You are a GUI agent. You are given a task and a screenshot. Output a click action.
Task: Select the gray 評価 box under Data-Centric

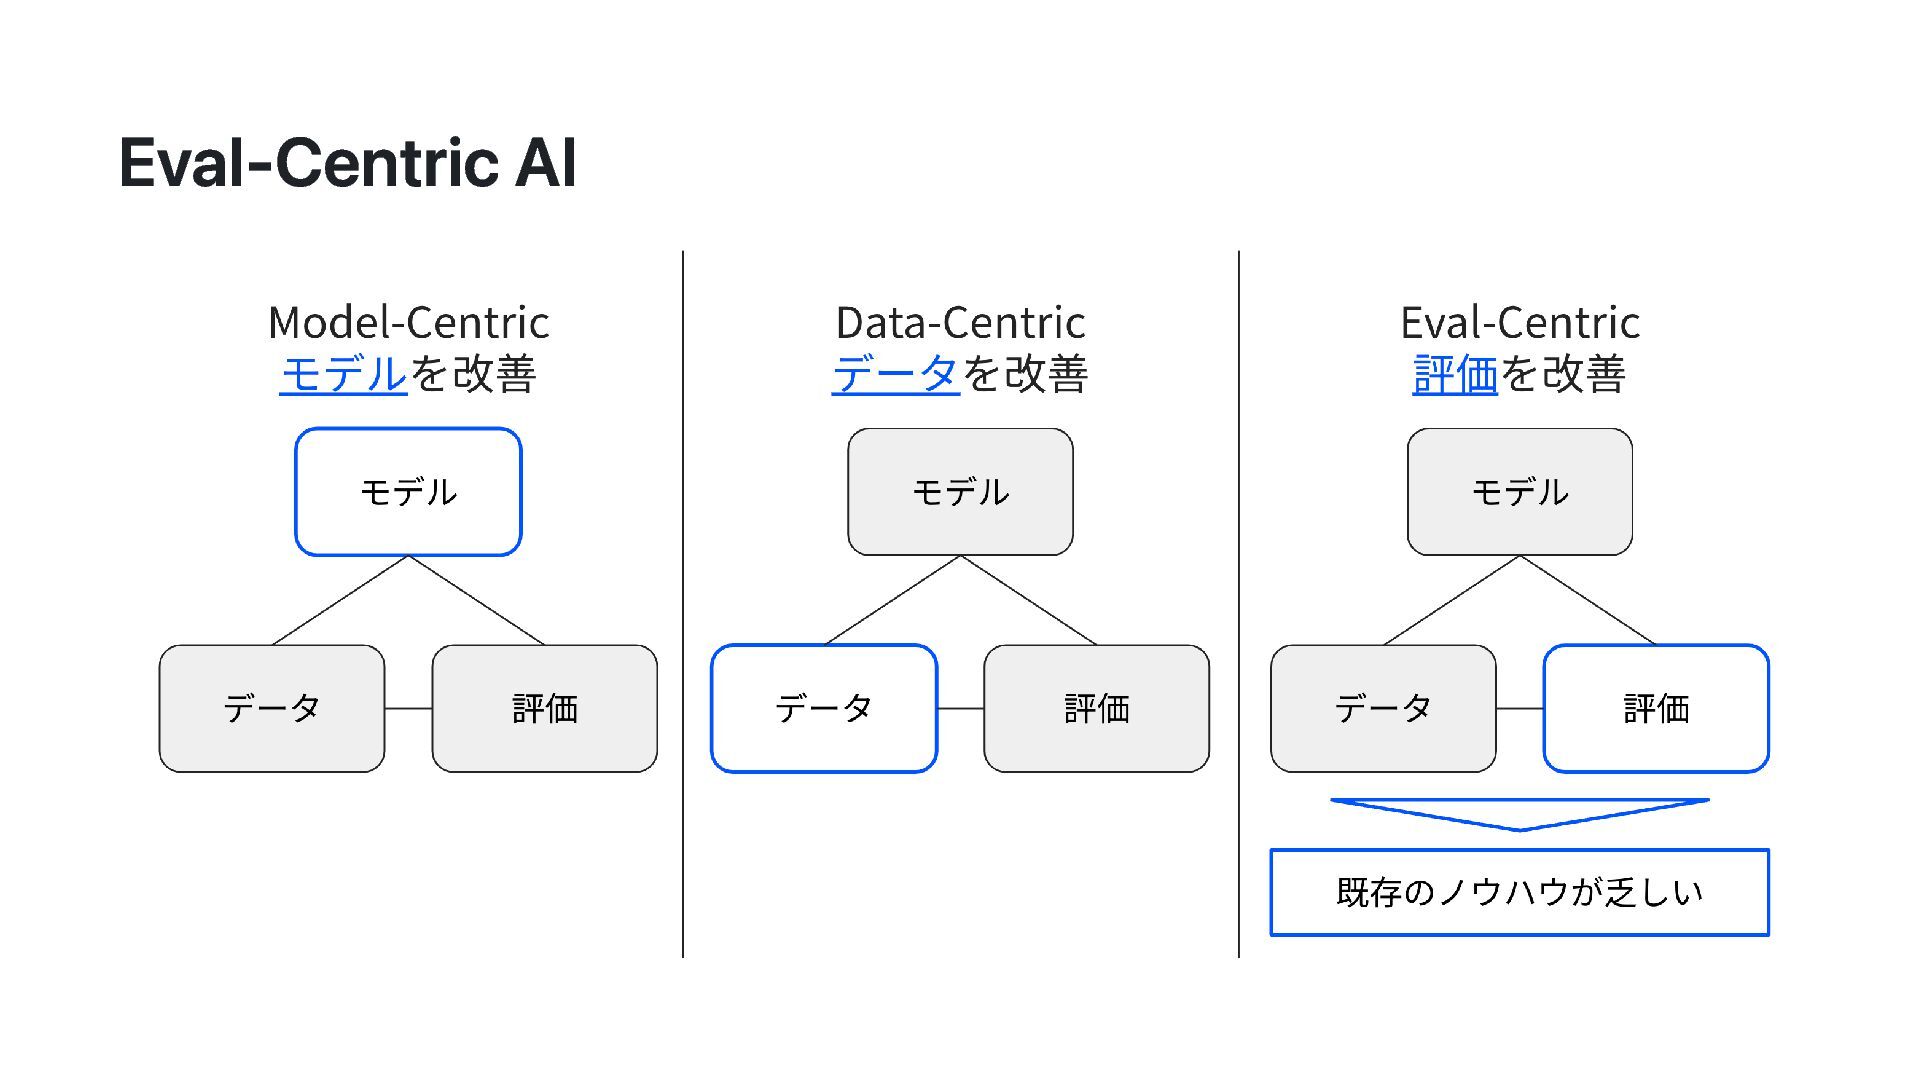[1096, 708]
